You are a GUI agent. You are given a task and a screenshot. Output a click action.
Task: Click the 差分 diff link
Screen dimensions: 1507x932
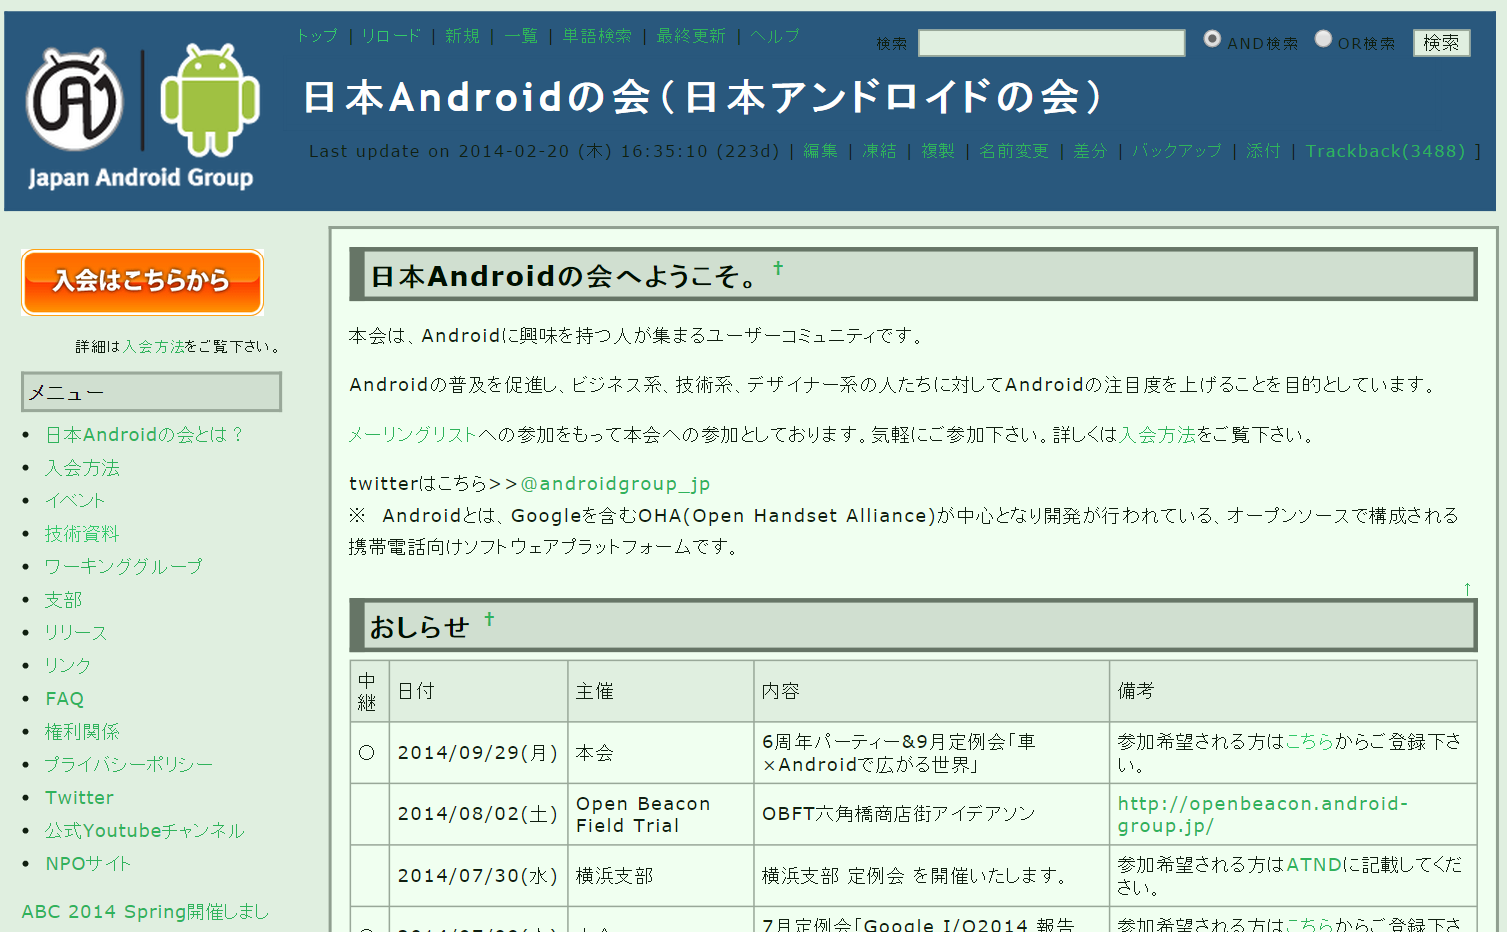(1090, 151)
